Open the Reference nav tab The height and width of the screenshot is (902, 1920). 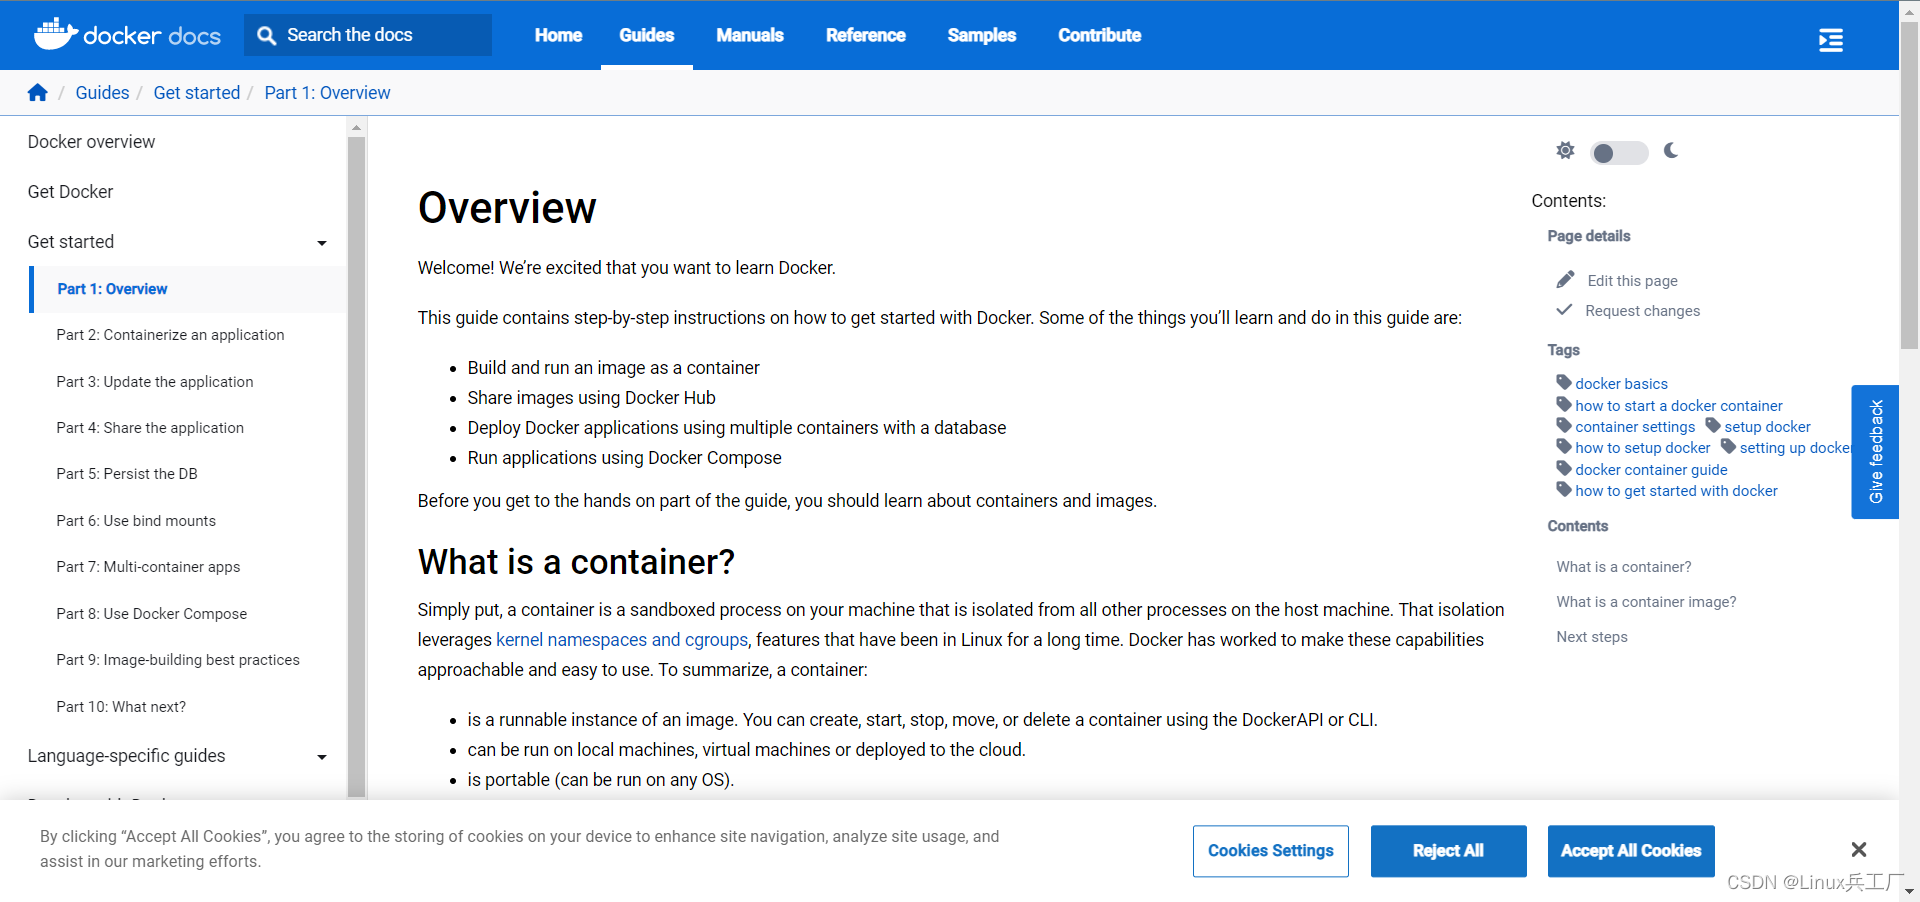click(866, 35)
